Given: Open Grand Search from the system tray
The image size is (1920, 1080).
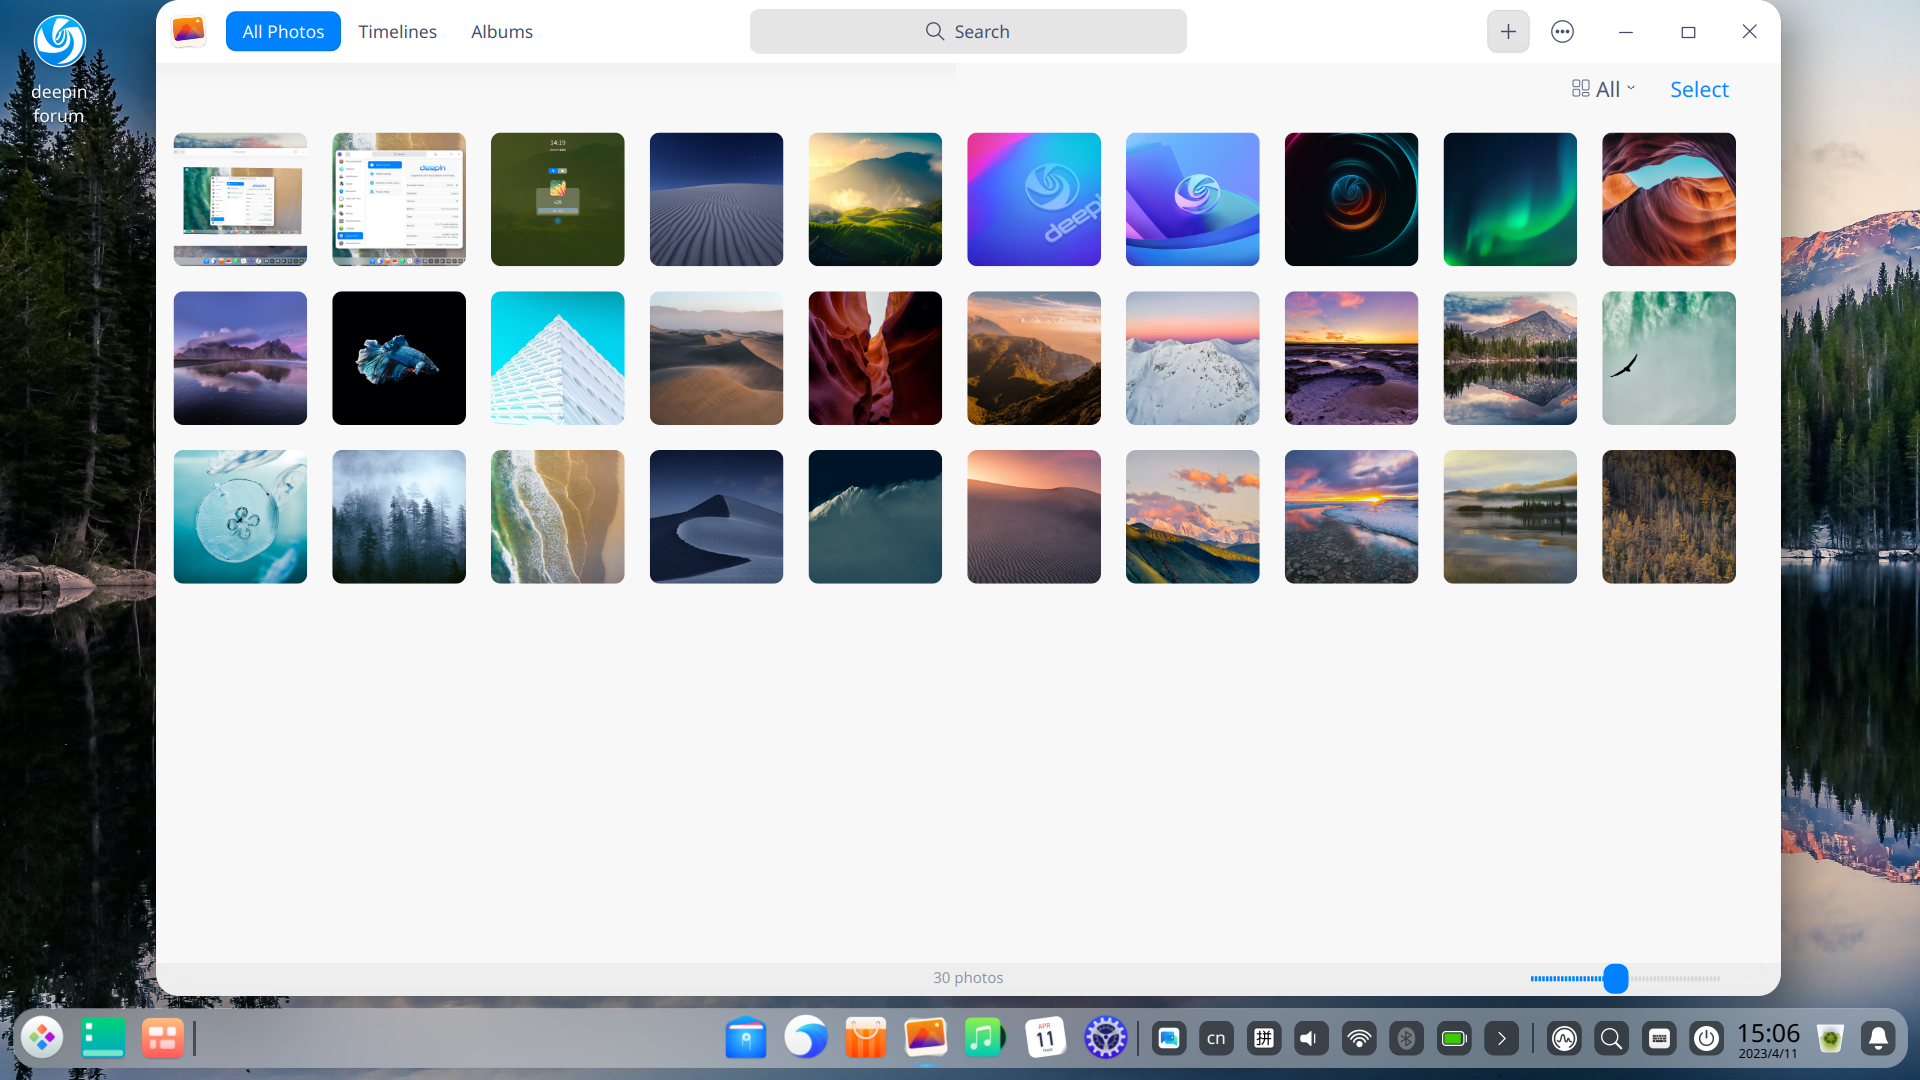Looking at the screenshot, I should 1611,1038.
